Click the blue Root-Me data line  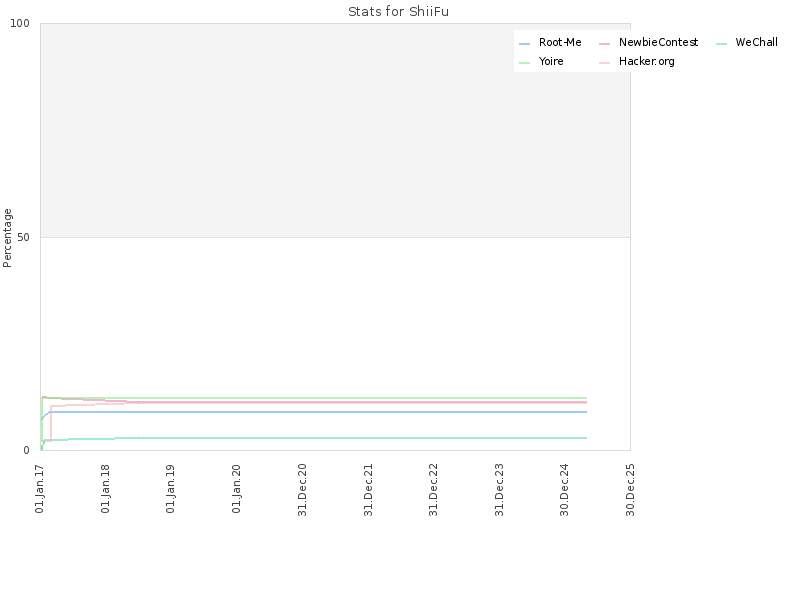click(316, 412)
